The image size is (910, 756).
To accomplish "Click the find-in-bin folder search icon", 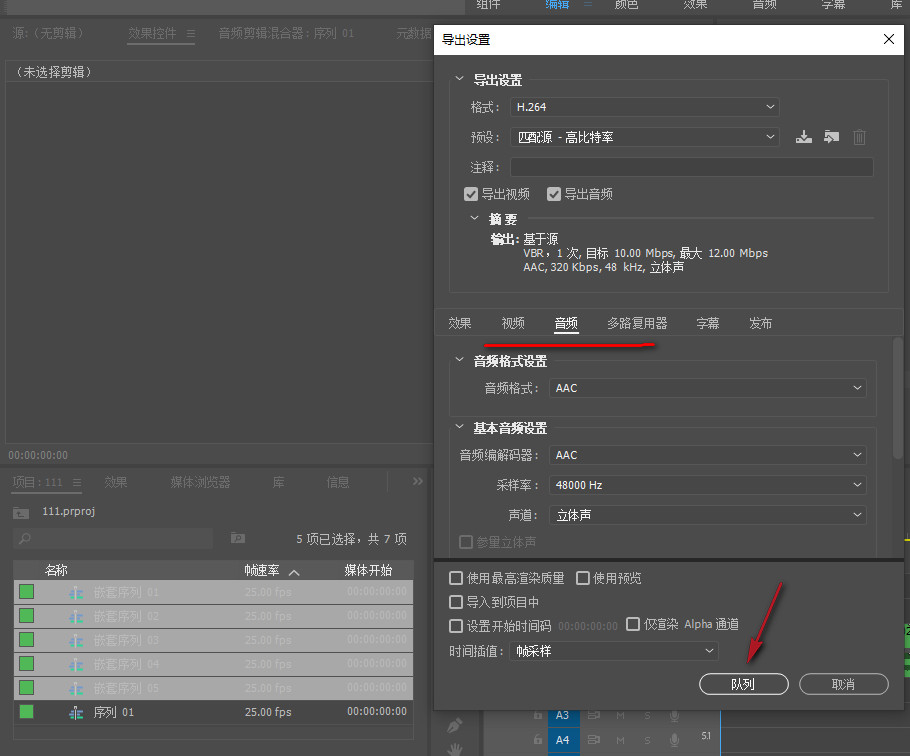I will point(238,538).
